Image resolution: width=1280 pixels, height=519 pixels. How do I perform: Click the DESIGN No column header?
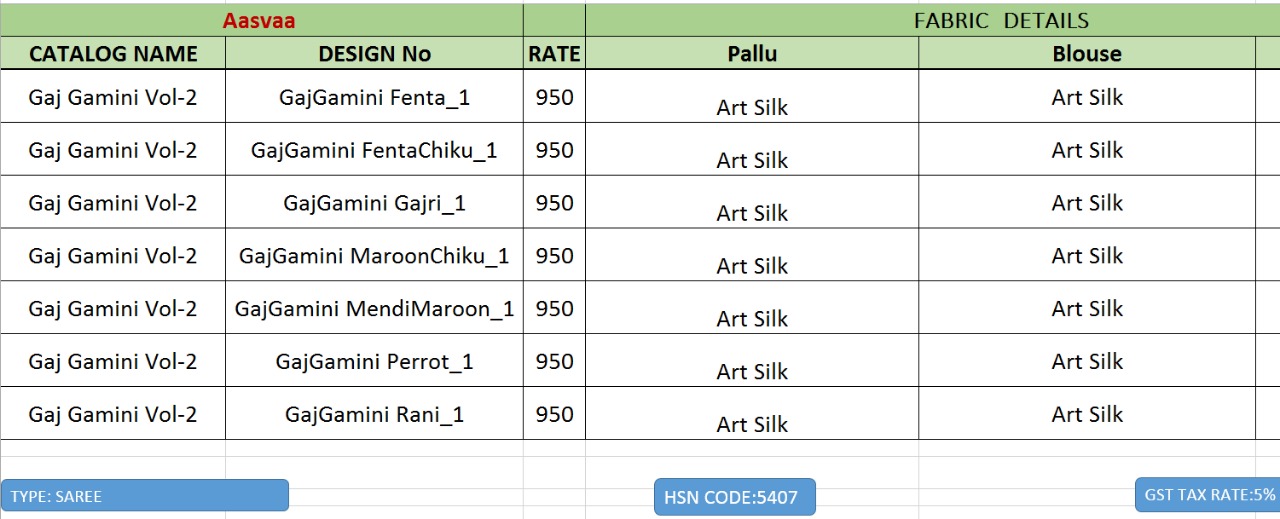point(374,54)
